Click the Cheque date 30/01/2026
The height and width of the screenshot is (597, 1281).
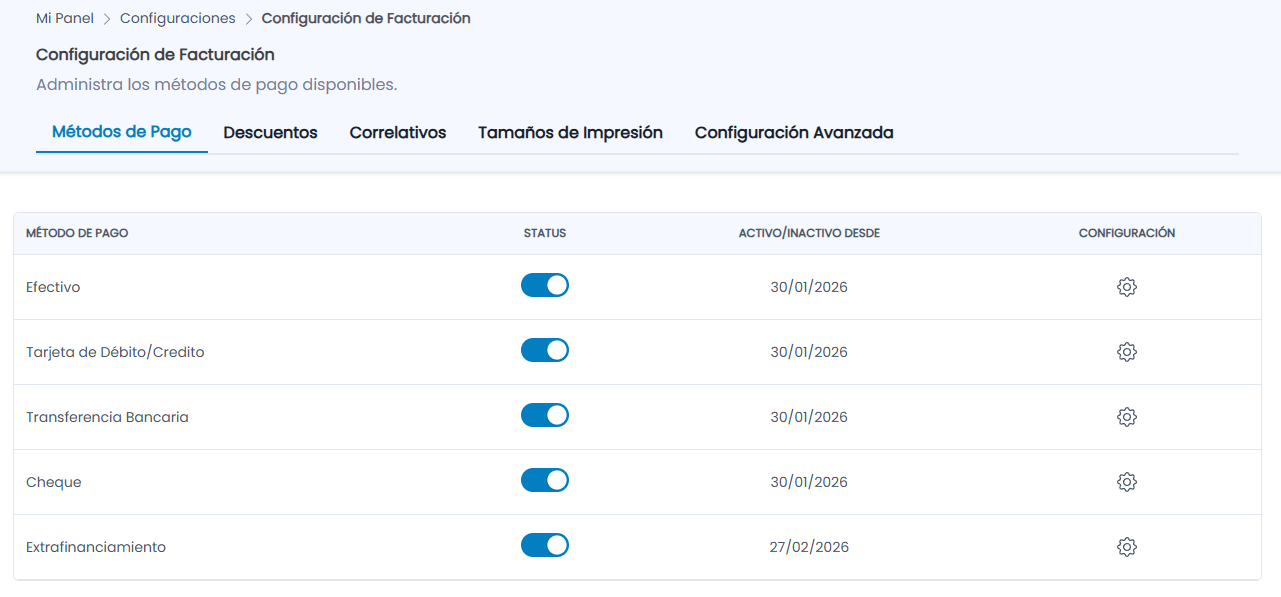(x=809, y=482)
